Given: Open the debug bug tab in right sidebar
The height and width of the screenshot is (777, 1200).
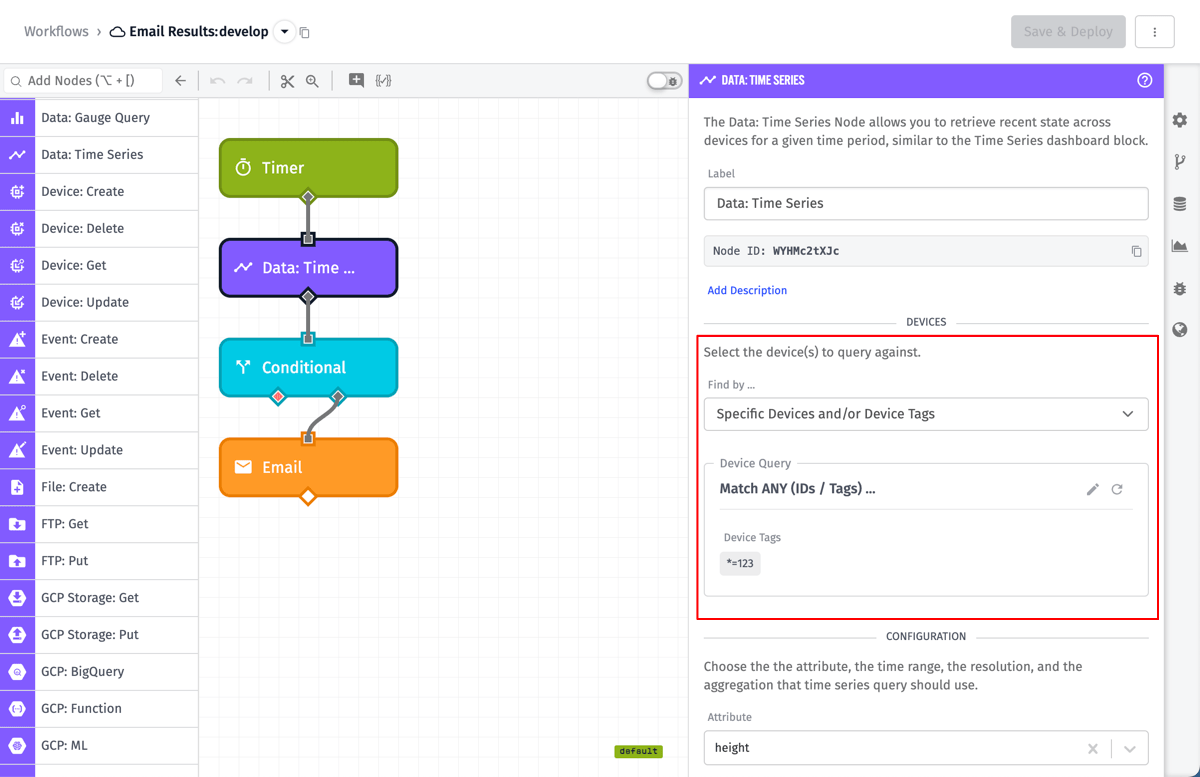Looking at the screenshot, I should coord(1180,288).
